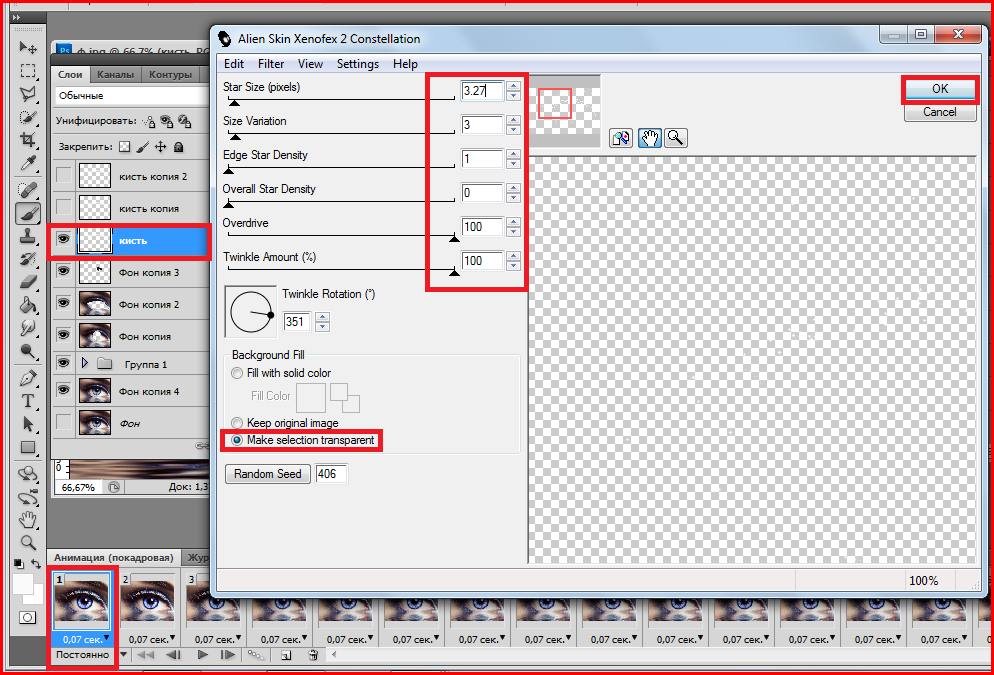Image resolution: width=994 pixels, height=675 pixels.
Task: Hide the 'Фон копия 2' layer
Action: pos(63,303)
